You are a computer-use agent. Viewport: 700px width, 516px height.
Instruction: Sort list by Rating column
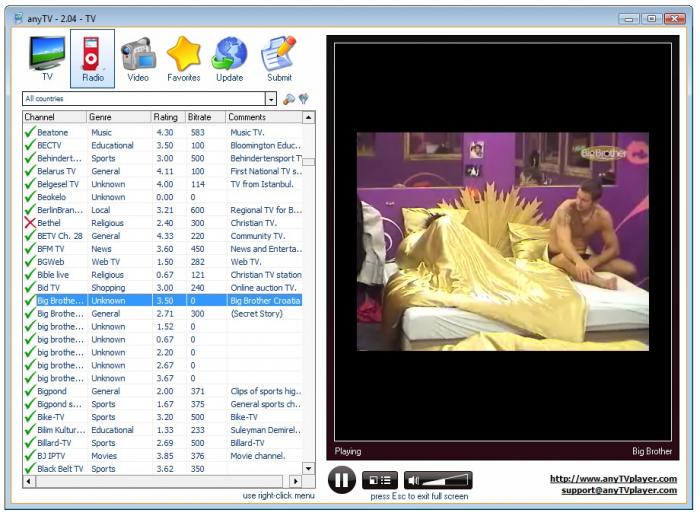click(x=168, y=117)
